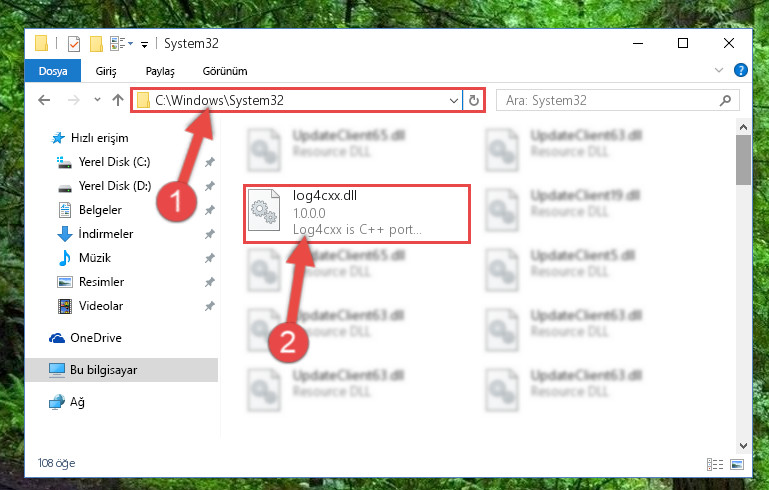
Task: Expand the ribbon with the chevron
Action: (x=718, y=70)
